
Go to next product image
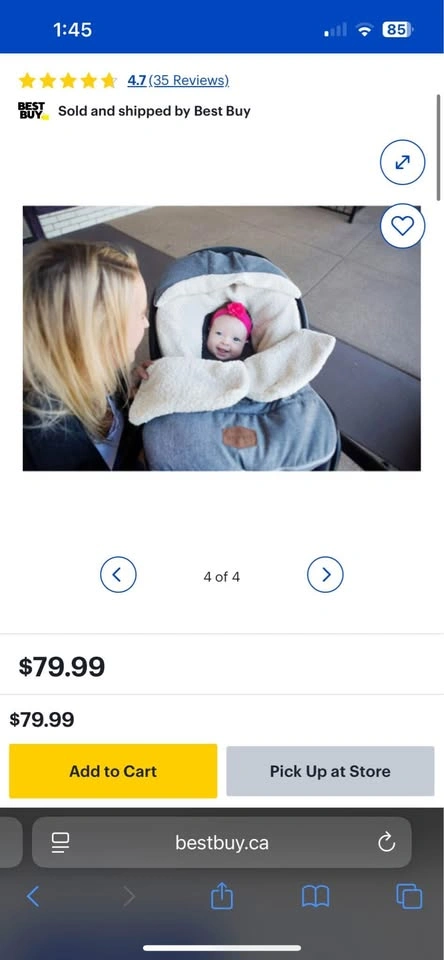point(325,574)
